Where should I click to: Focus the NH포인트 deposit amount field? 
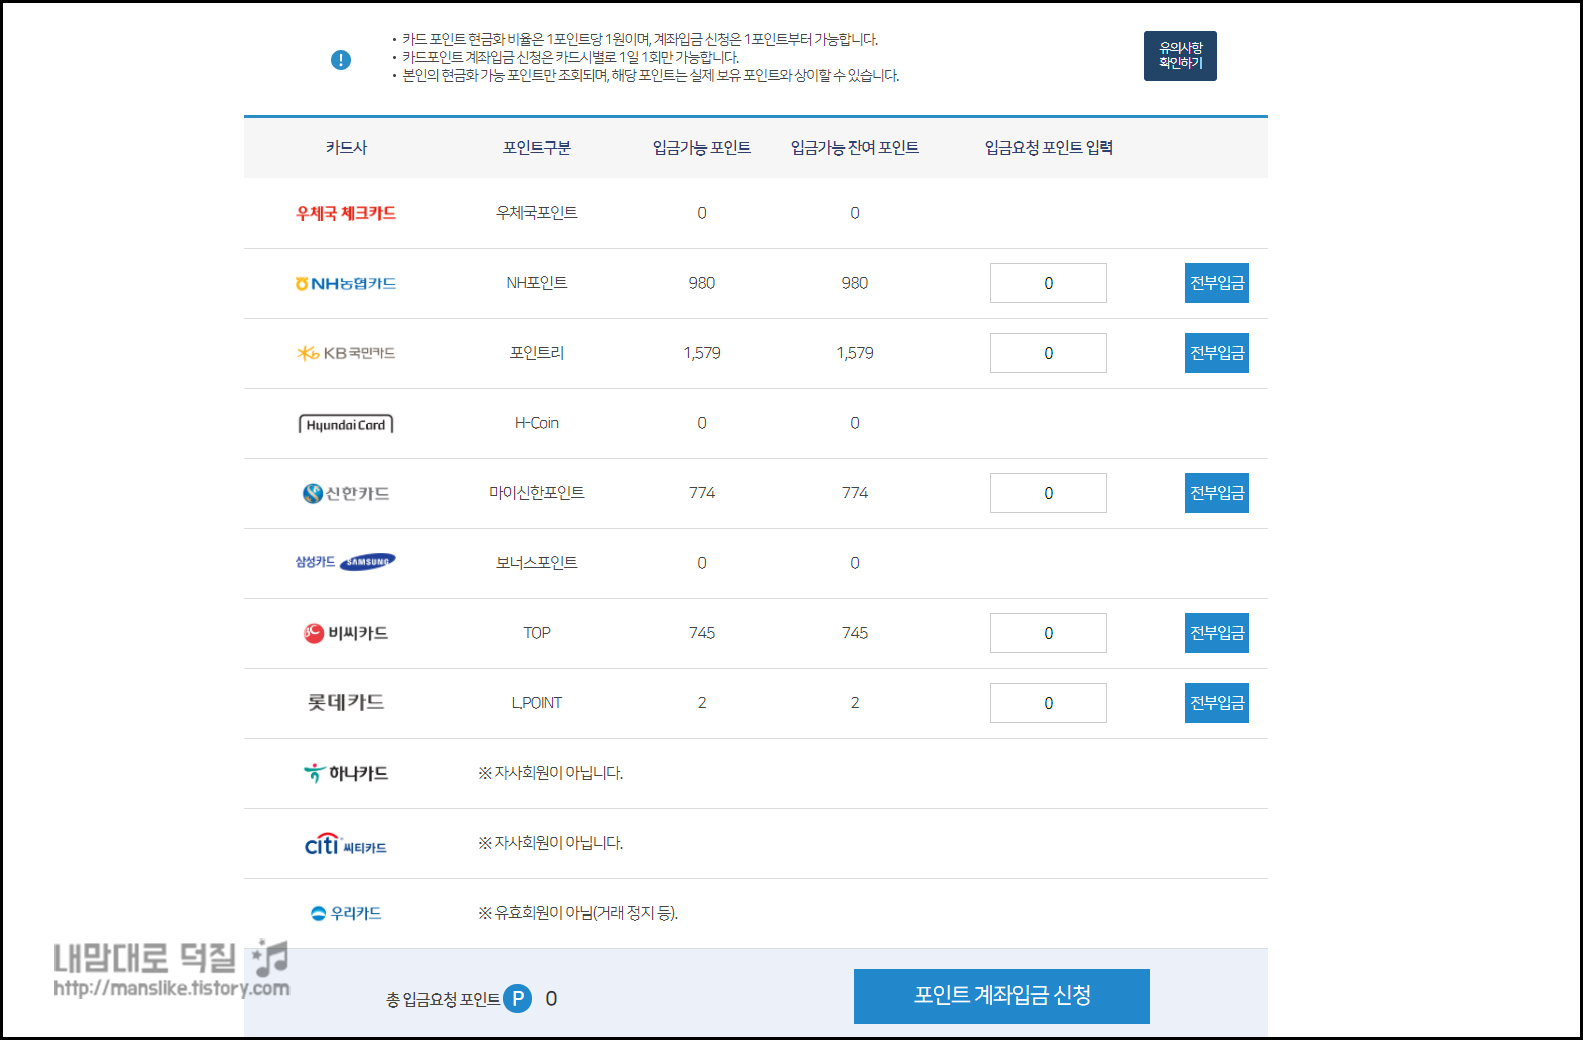click(1048, 283)
